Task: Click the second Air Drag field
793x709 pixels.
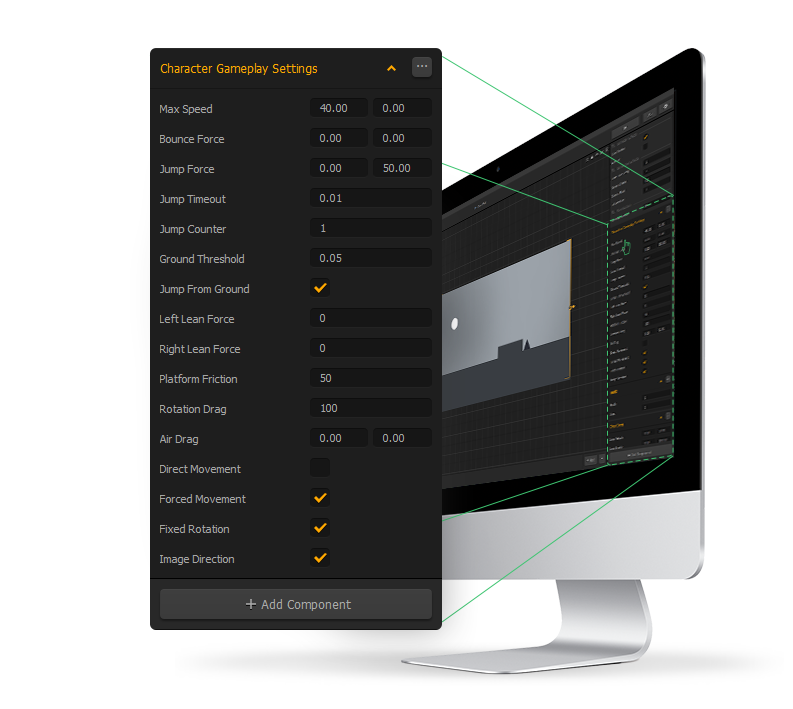Action: point(403,438)
